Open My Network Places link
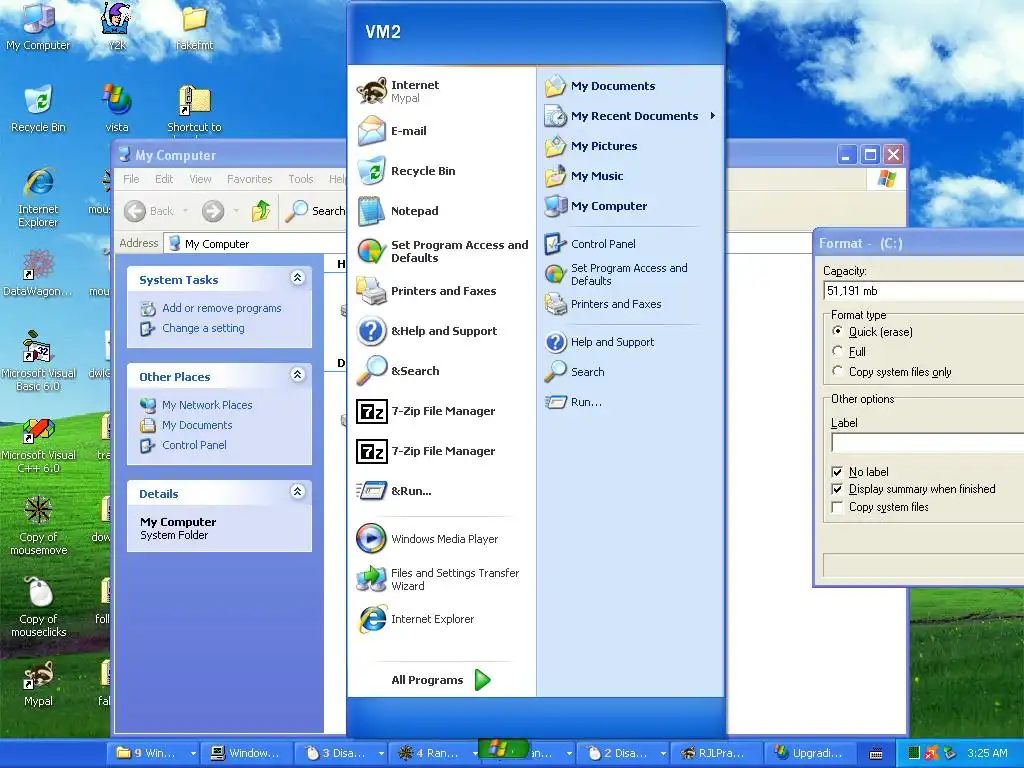Image resolution: width=1024 pixels, height=768 pixels. [207, 405]
